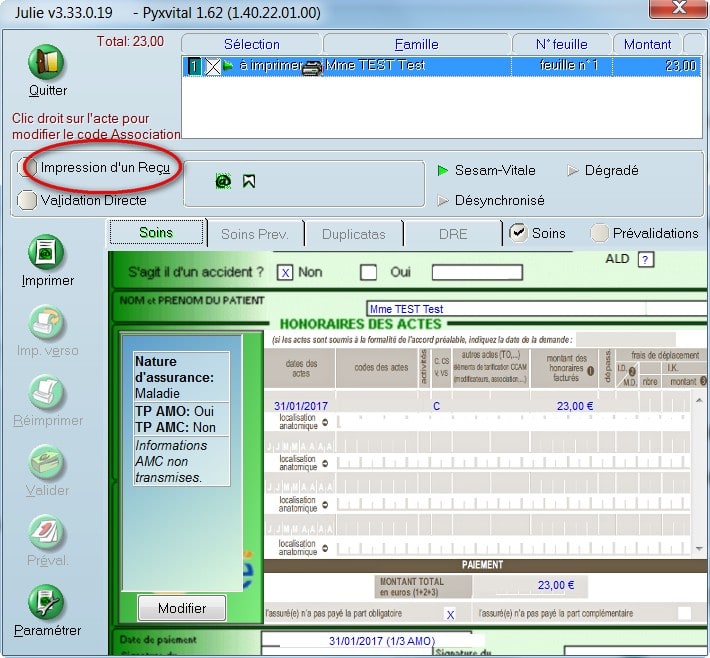The width and height of the screenshot is (710, 658).
Task: Click the ALD question mark help icon
Action: pyautogui.click(x=645, y=260)
